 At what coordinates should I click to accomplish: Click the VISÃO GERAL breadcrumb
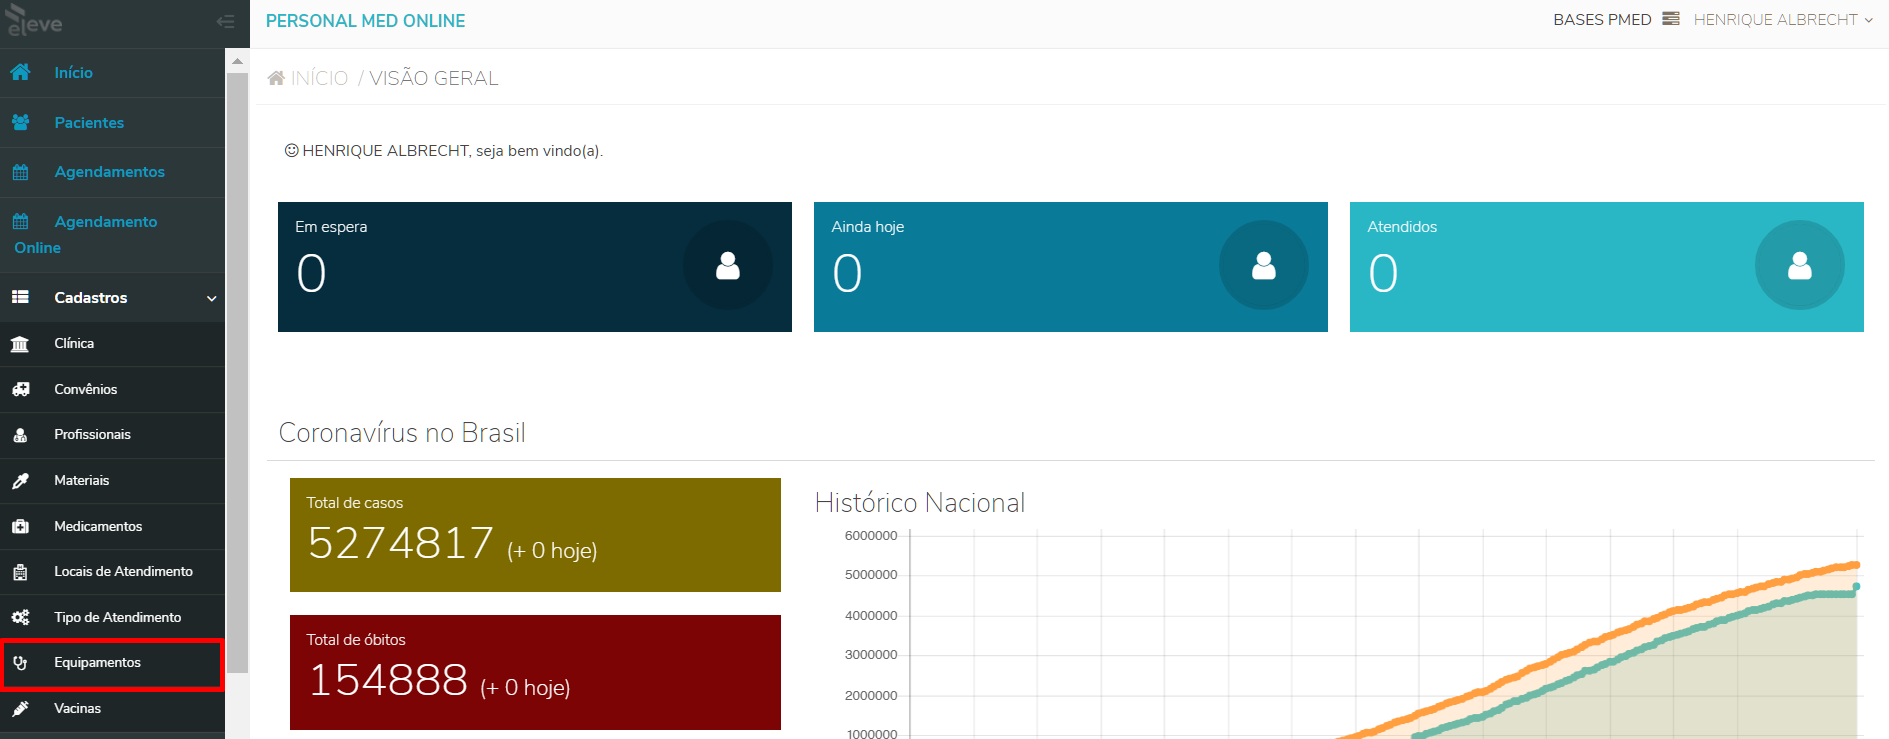434,78
